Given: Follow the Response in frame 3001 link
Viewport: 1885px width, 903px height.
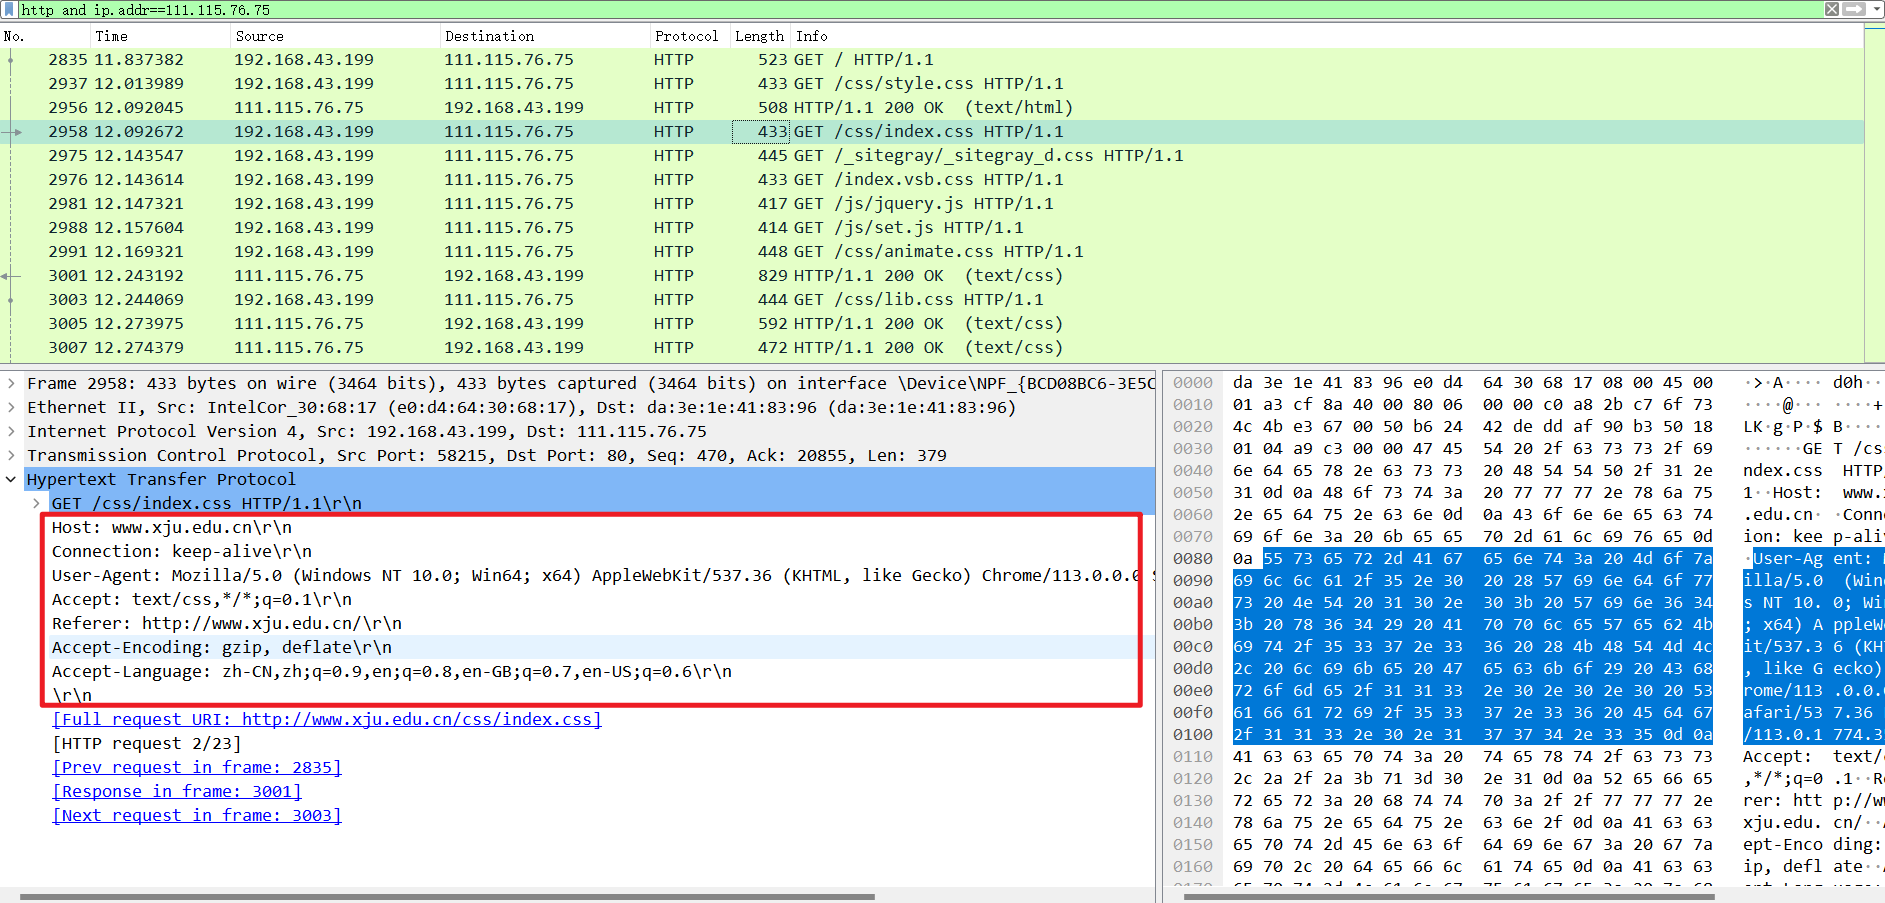Looking at the screenshot, I should tap(177, 791).
